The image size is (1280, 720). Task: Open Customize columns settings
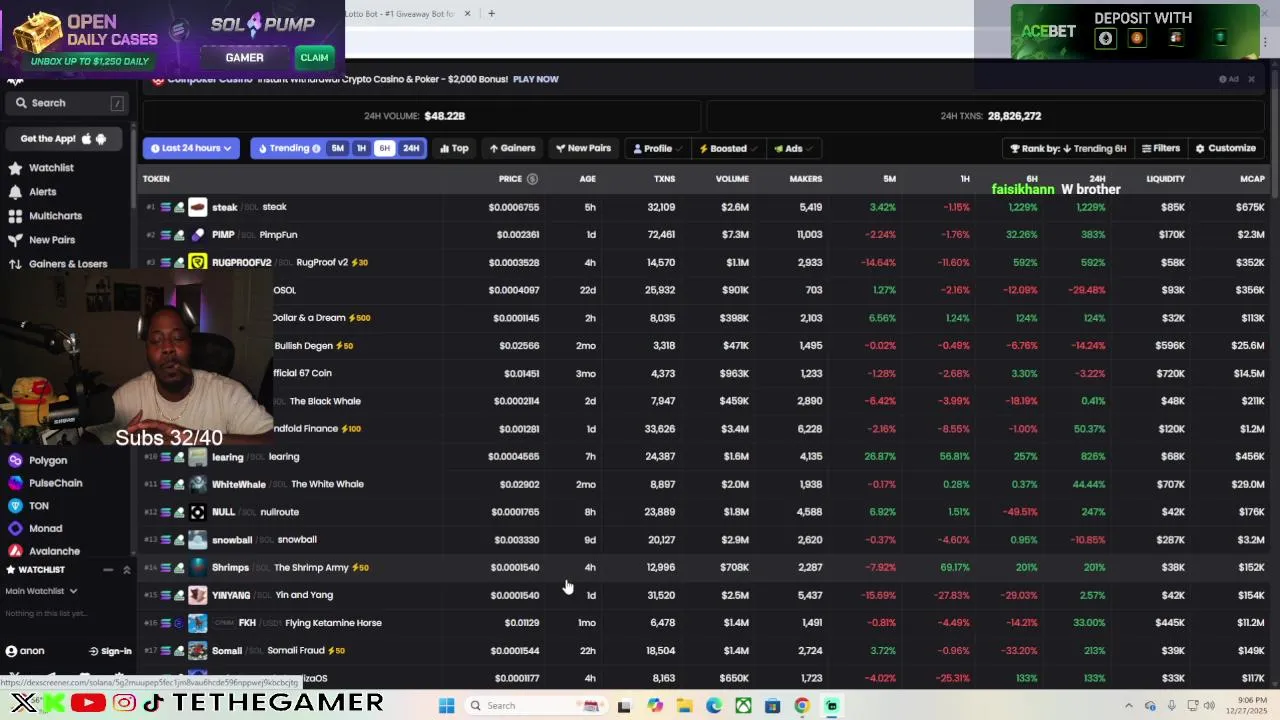click(x=1226, y=148)
